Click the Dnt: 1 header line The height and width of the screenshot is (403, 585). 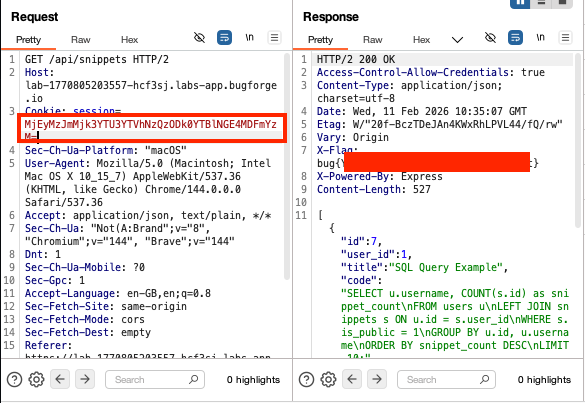tap(43, 254)
